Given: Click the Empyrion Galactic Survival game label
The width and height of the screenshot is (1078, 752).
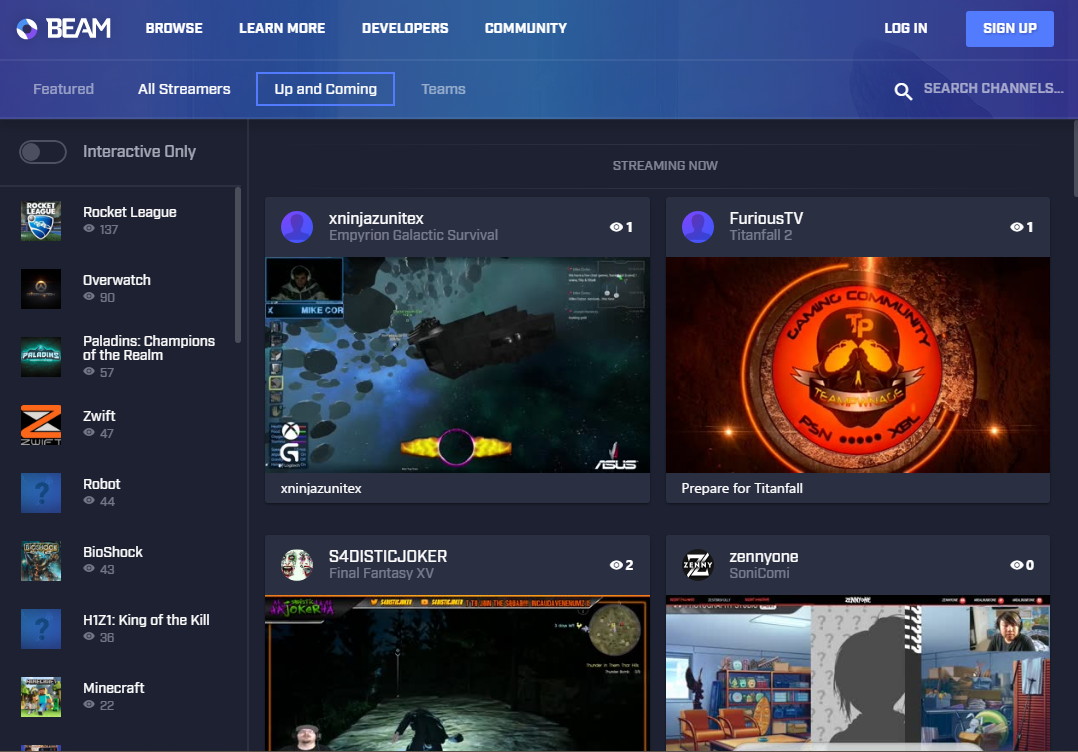Looking at the screenshot, I should coord(413,235).
